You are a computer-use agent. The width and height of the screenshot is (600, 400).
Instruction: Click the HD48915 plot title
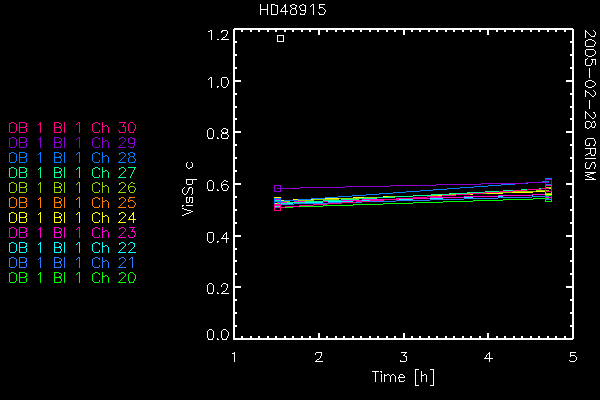[x=293, y=10]
